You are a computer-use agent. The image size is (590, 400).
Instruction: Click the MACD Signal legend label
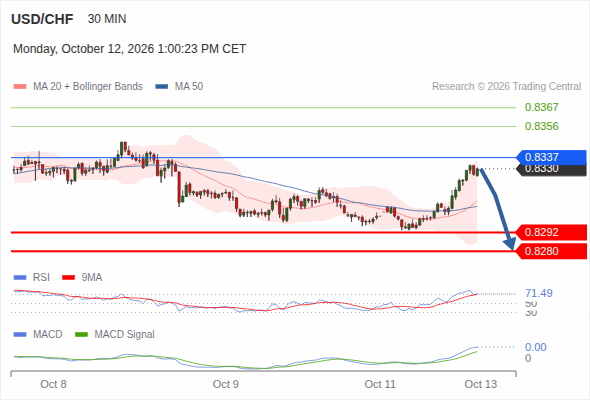point(125,334)
